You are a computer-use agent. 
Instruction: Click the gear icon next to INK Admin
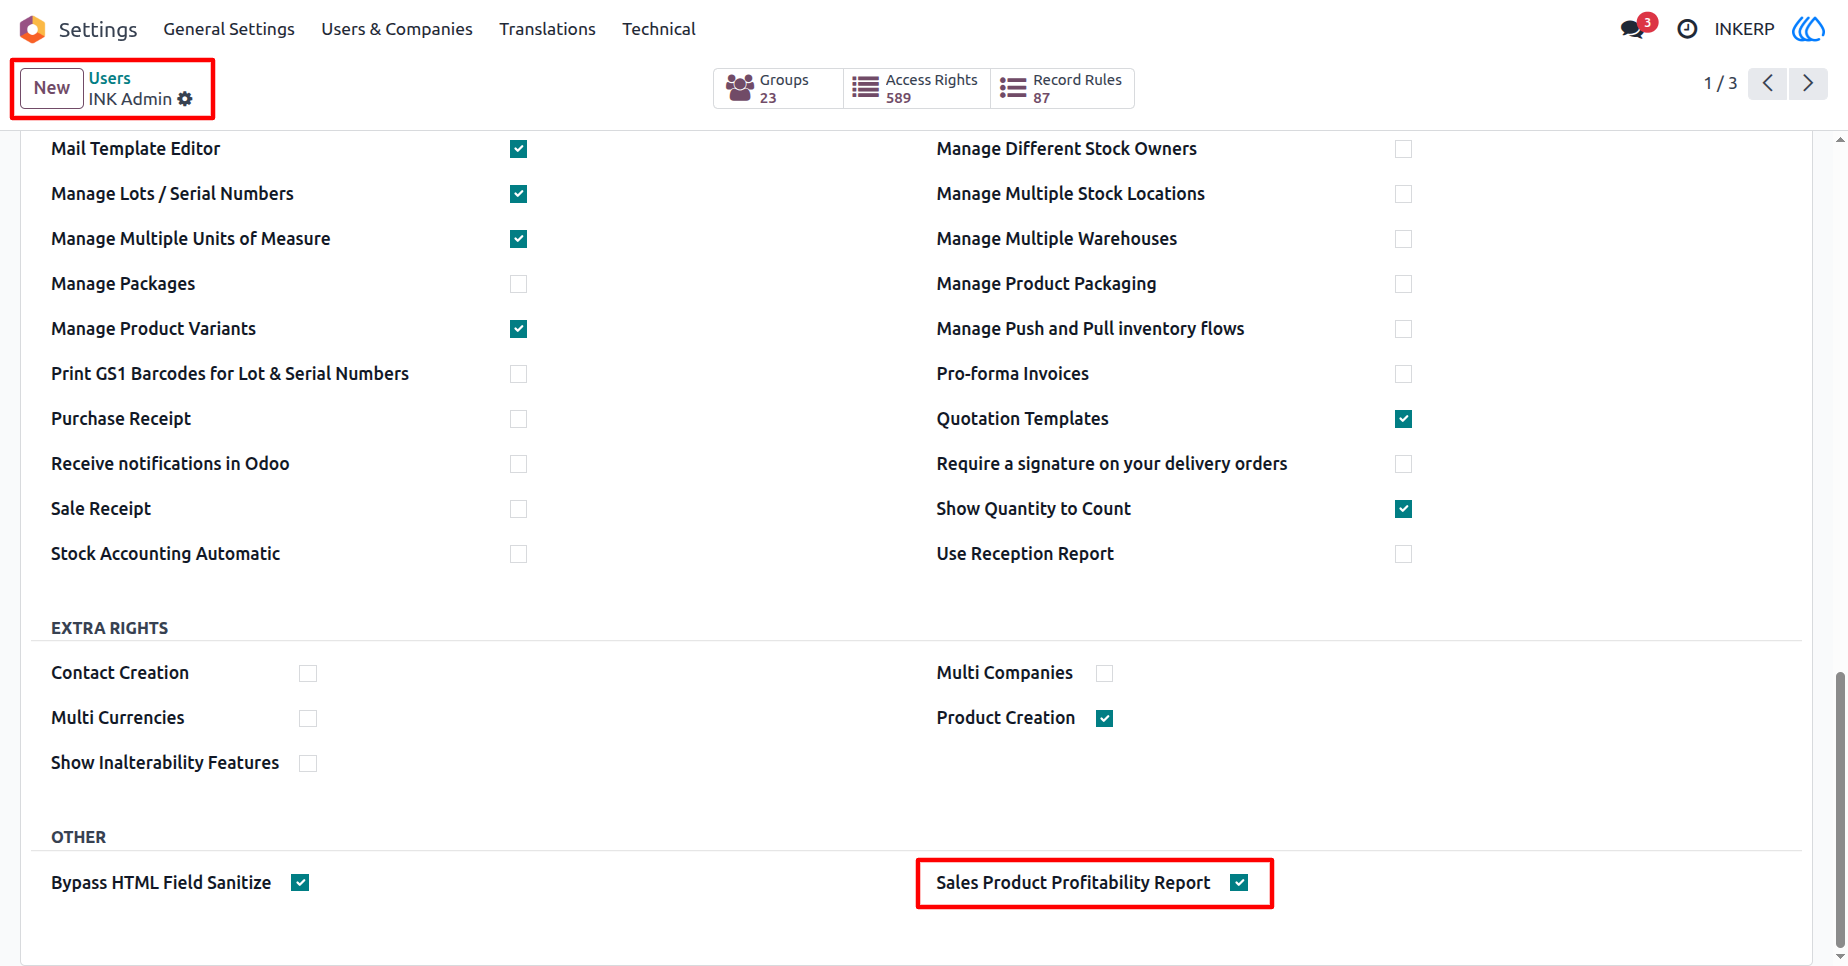point(185,99)
